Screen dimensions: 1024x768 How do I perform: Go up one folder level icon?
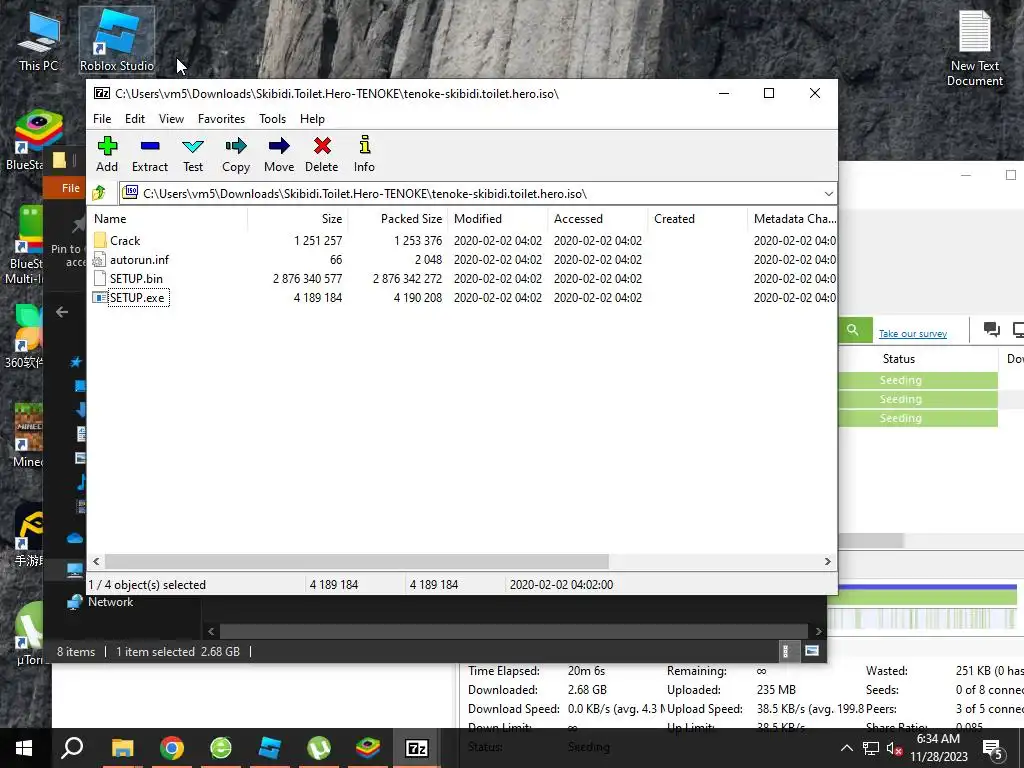pyautogui.click(x=99, y=193)
